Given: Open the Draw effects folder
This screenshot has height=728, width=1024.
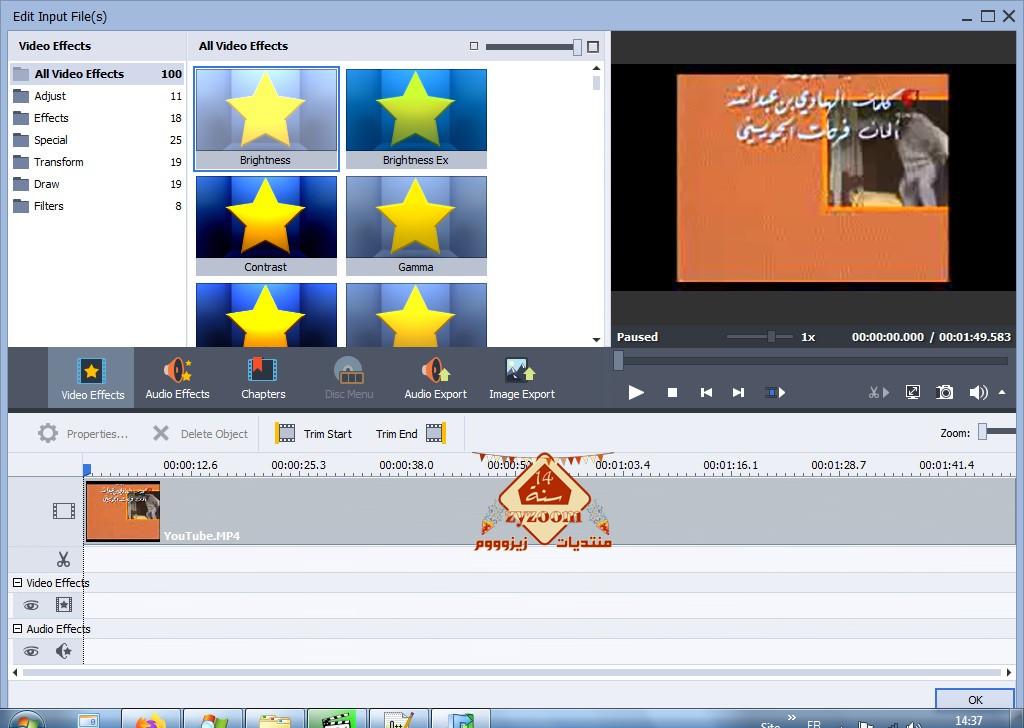Looking at the screenshot, I should [x=97, y=184].
